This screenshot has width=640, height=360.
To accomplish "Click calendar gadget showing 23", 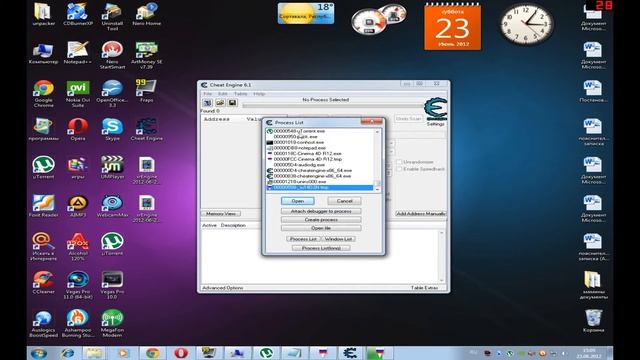I will pos(452,27).
